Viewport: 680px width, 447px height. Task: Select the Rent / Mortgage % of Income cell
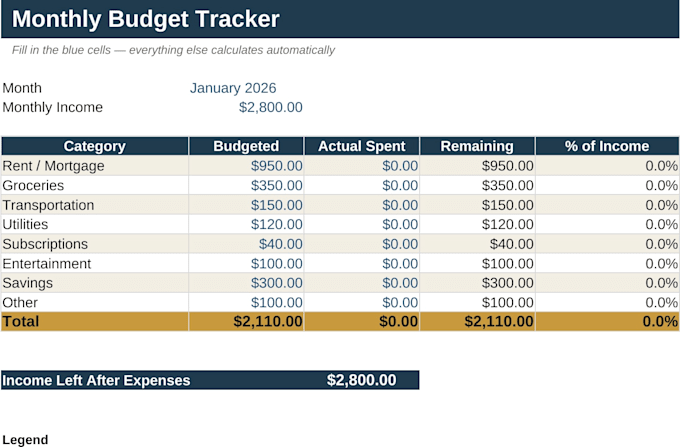tap(607, 166)
